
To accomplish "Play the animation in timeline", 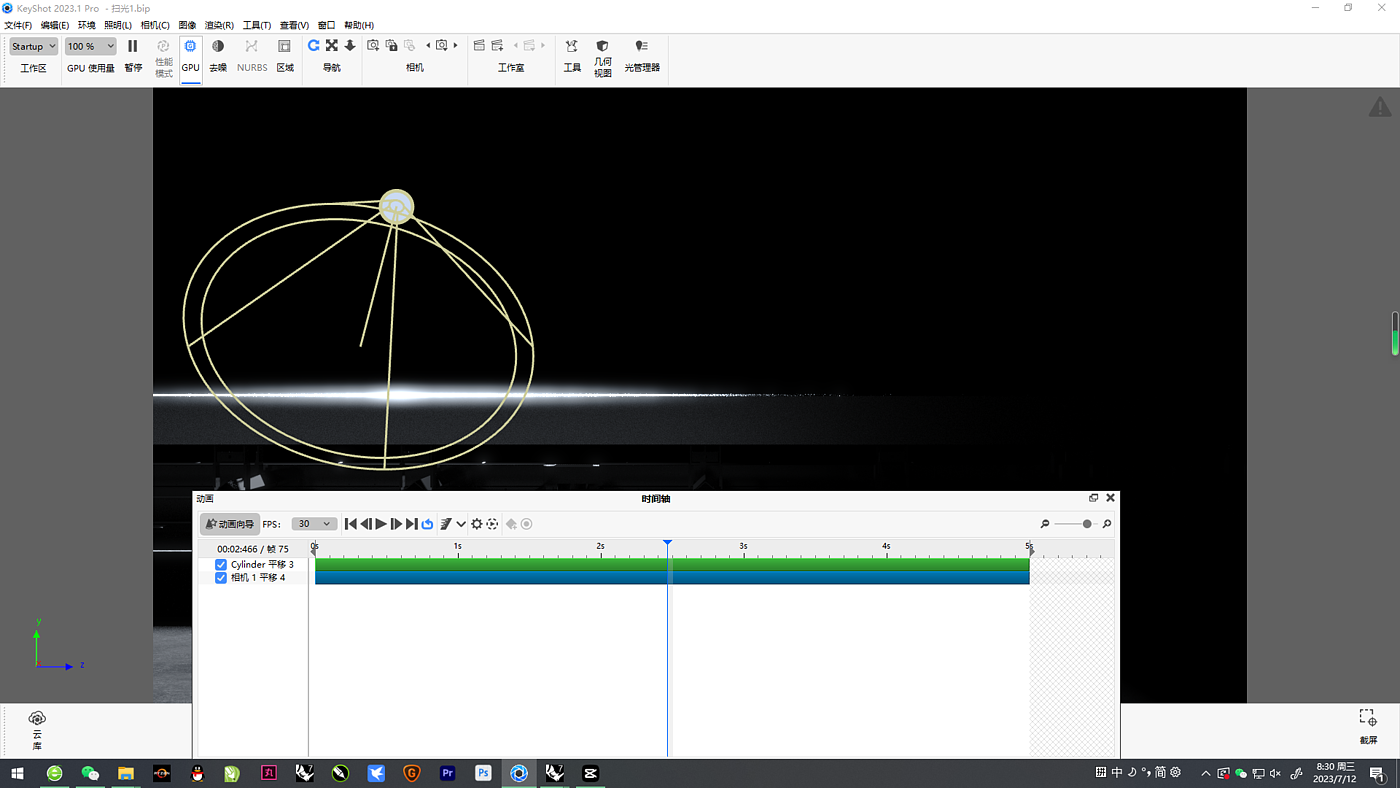I will coord(381,524).
